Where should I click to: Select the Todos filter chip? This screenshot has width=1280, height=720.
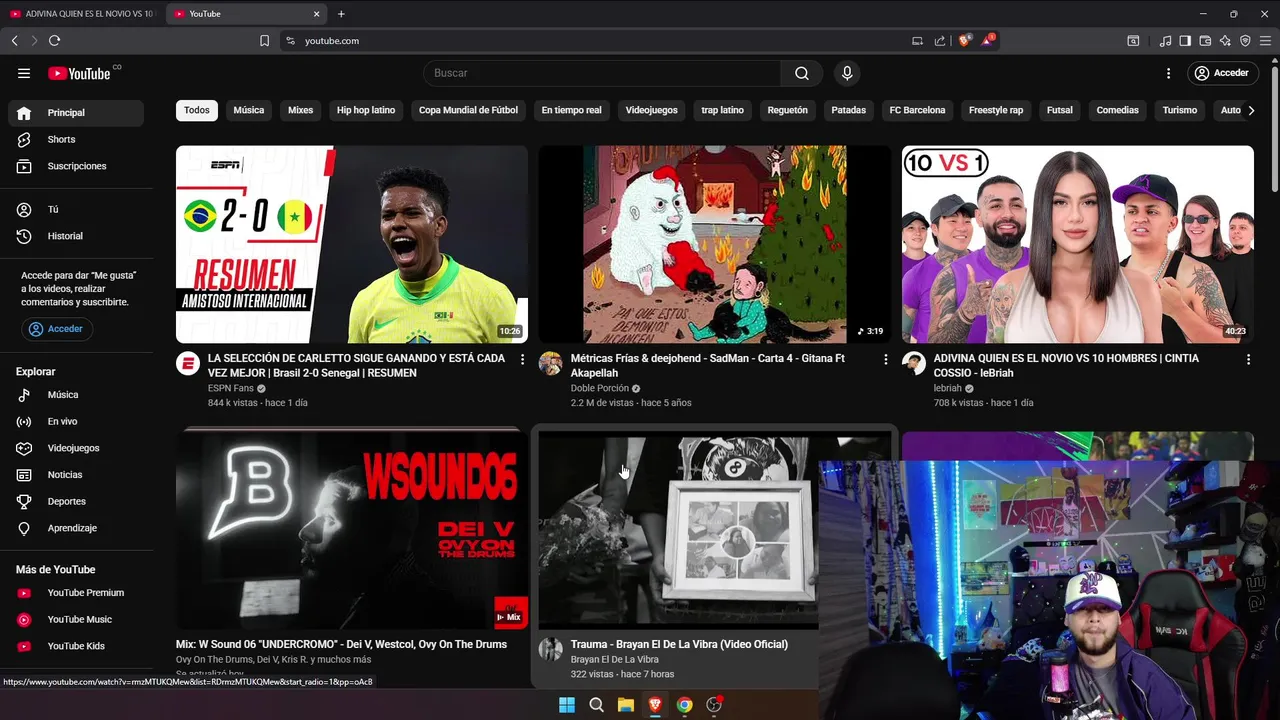(197, 110)
